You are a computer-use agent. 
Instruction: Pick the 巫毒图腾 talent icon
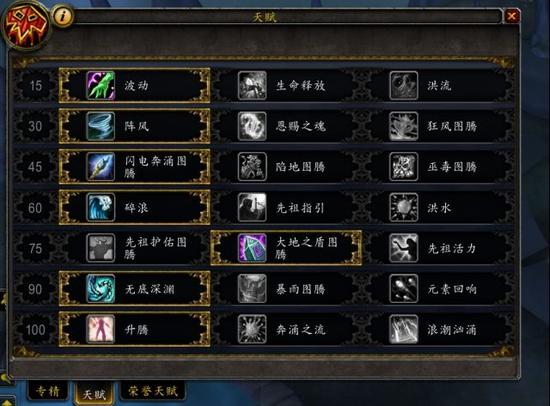point(403,167)
